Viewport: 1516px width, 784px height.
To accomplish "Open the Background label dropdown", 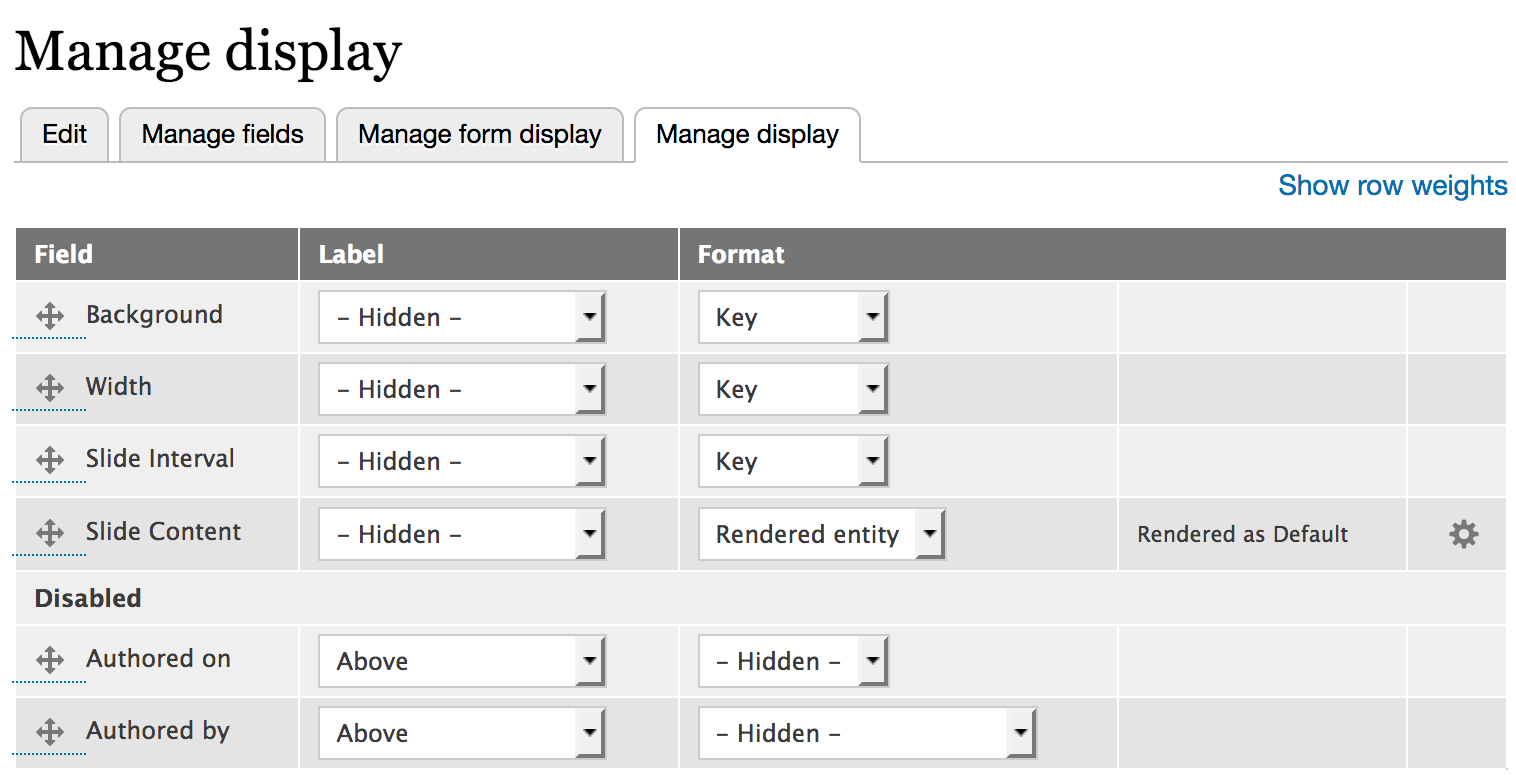I will (x=462, y=317).
